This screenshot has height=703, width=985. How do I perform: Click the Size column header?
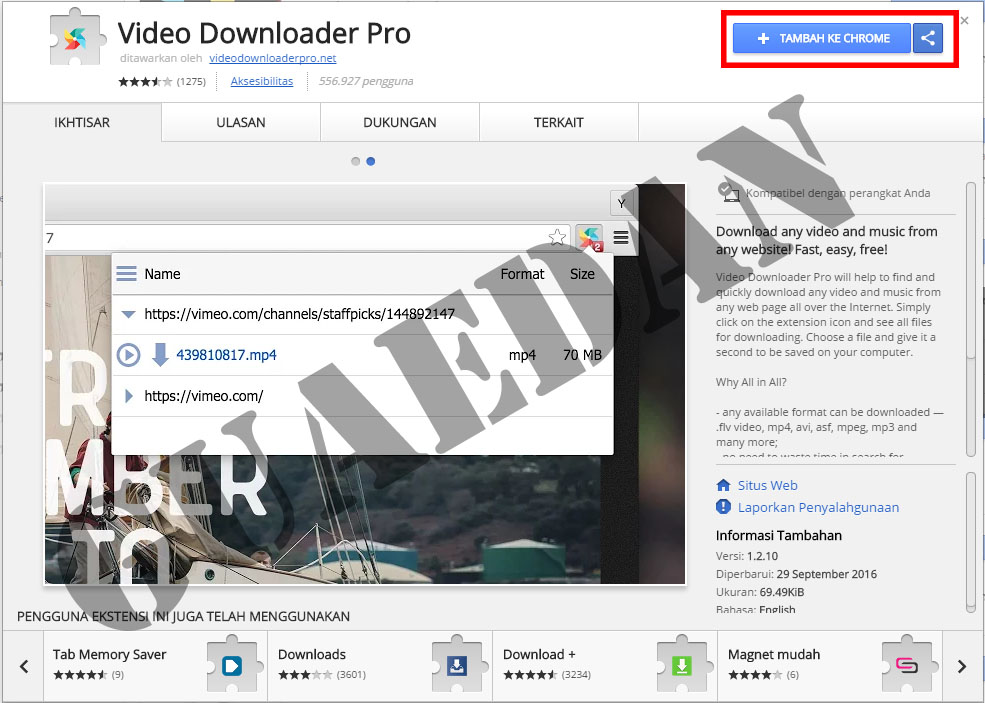pyautogui.click(x=582, y=274)
